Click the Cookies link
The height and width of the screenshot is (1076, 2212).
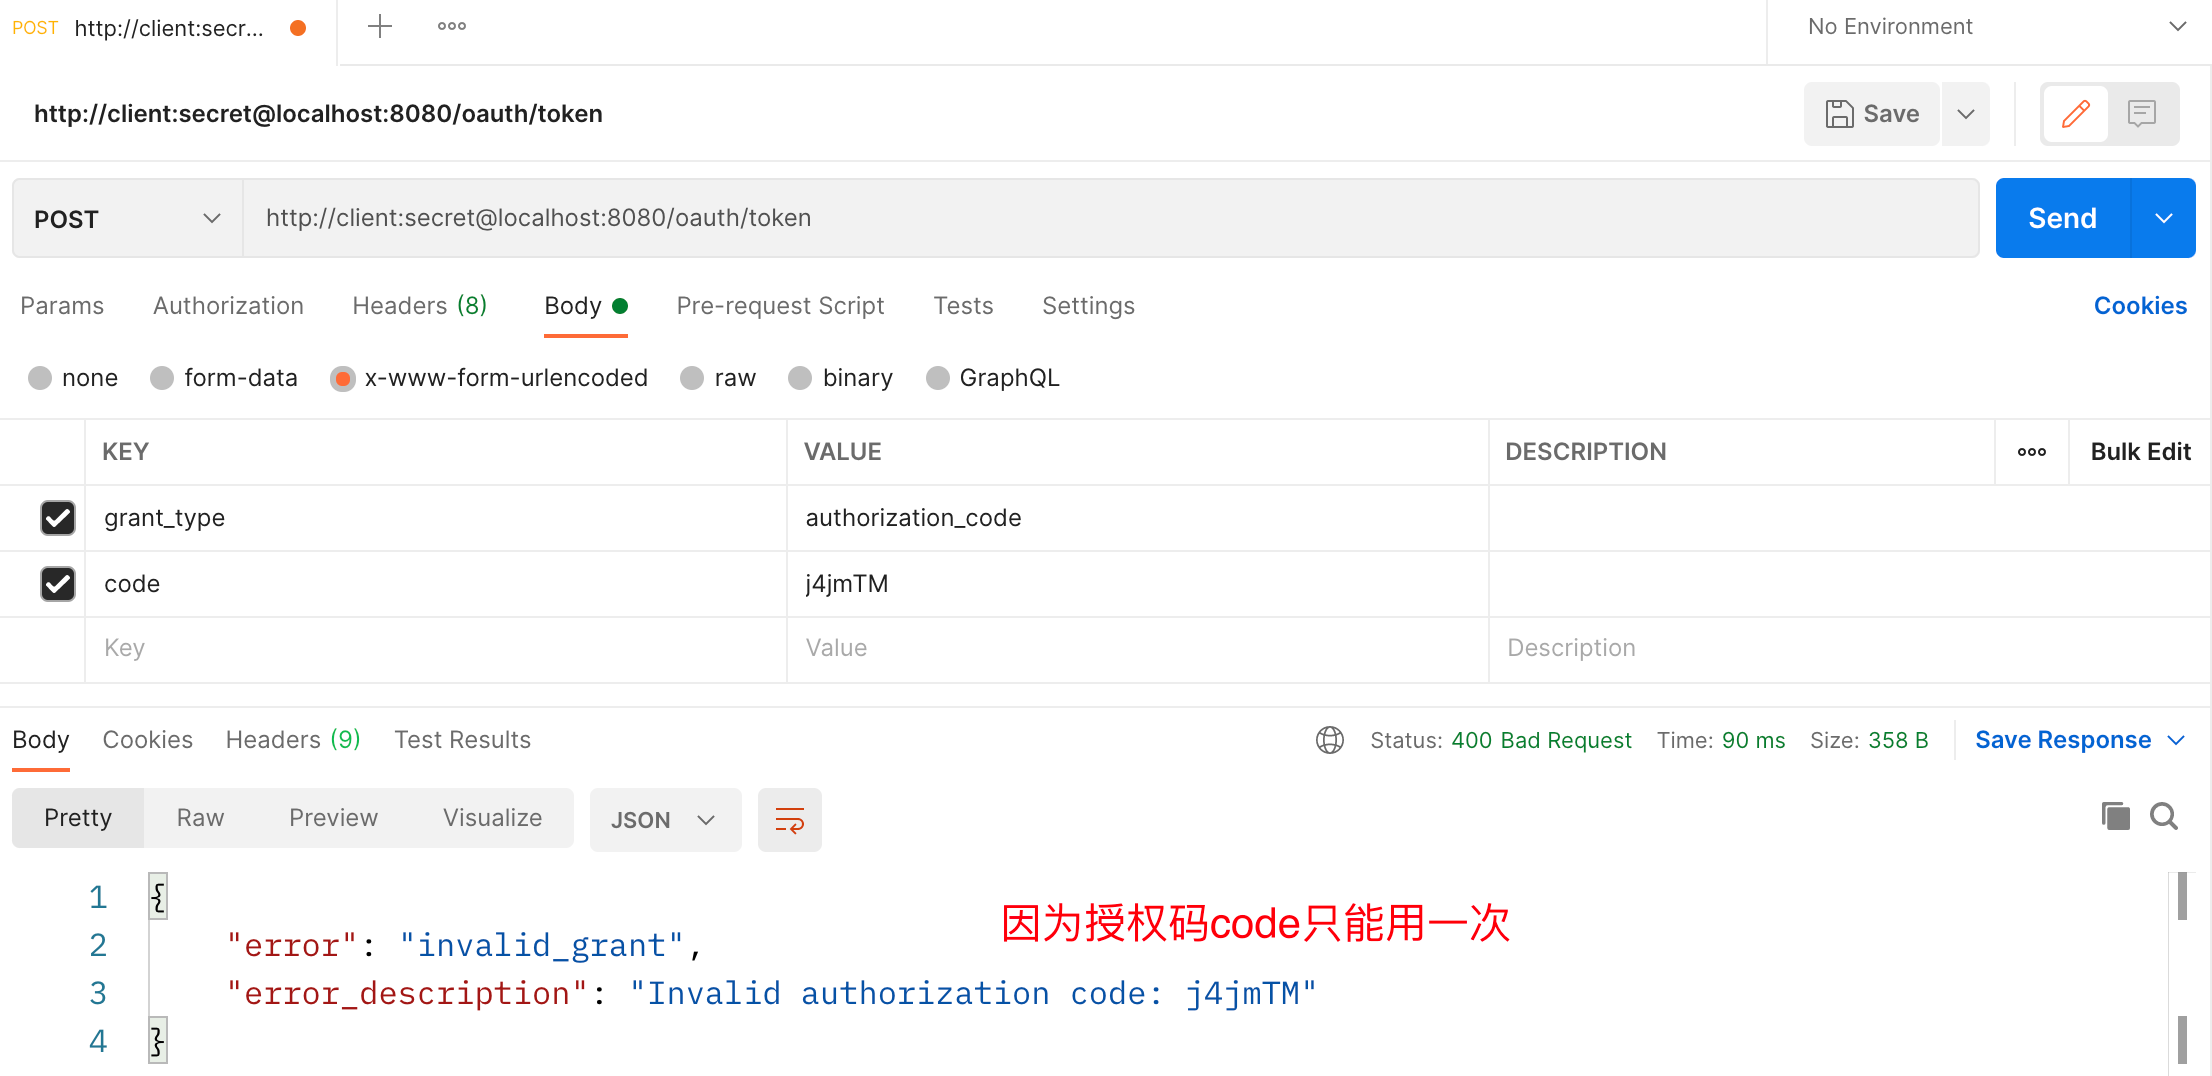[x=2140, y=306]
